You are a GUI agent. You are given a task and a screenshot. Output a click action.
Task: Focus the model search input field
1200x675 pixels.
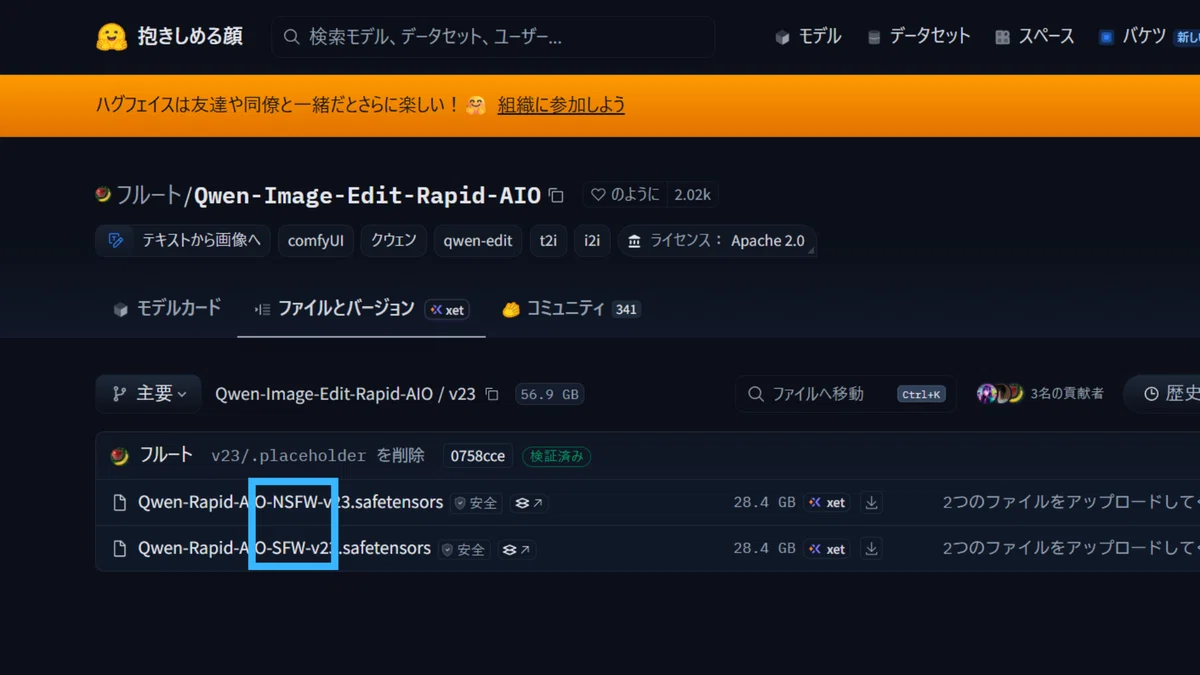pyautogui.click(x=493, y=37)
